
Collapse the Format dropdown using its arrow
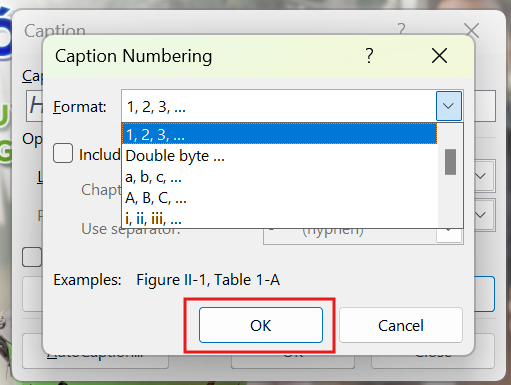[x=449, y=106]
